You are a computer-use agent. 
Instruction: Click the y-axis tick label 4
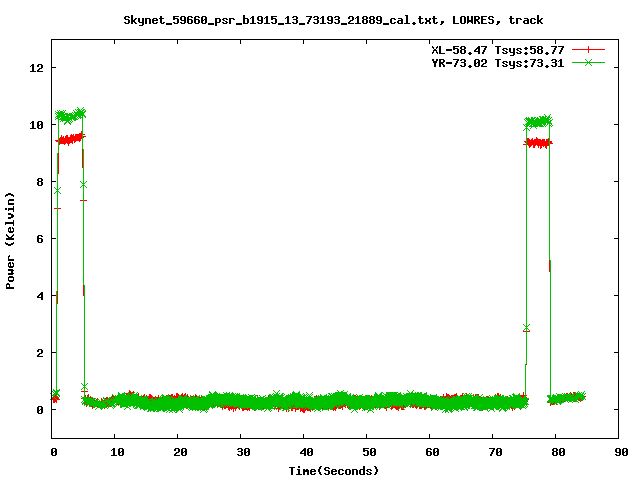tap(40, 296)
